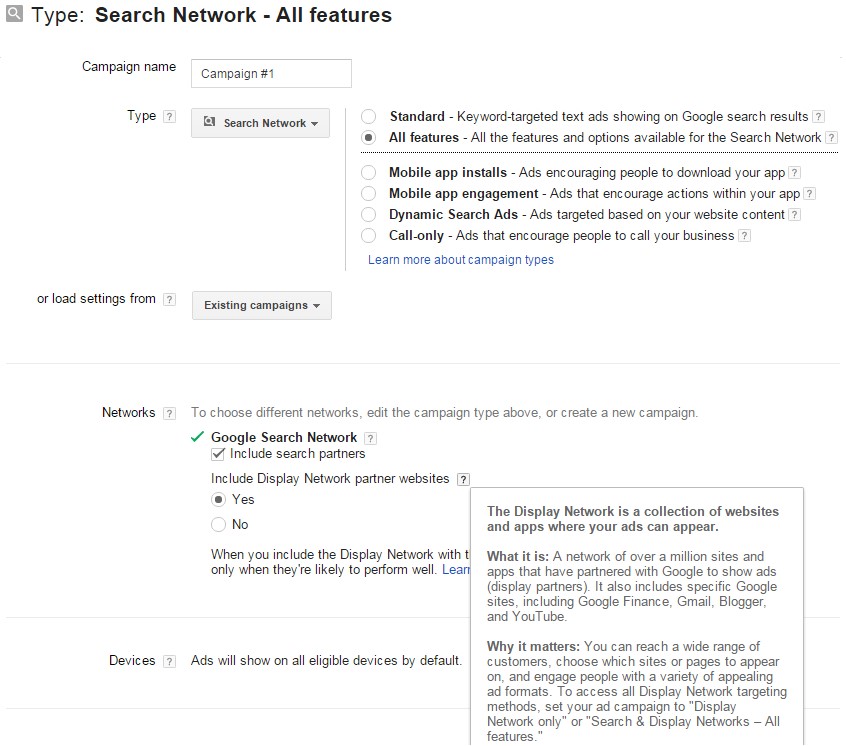Choose No for Display Network partner websites
Screen dimensions: 846x746
[218, 524]
